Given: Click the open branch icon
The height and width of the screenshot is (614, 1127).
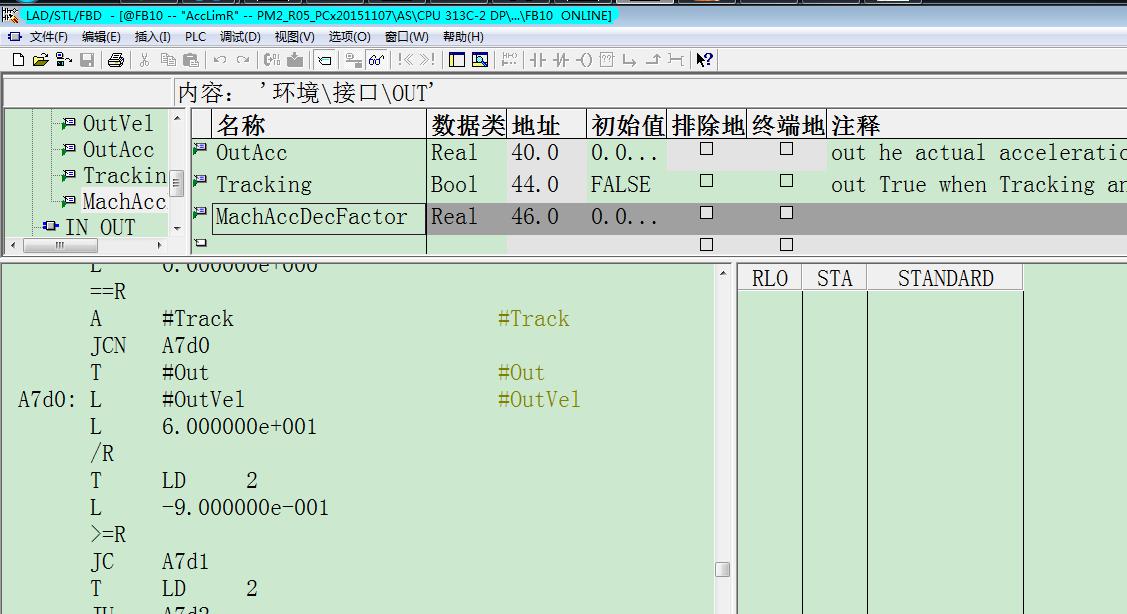Looking at the screenshot, I should 630,60.
